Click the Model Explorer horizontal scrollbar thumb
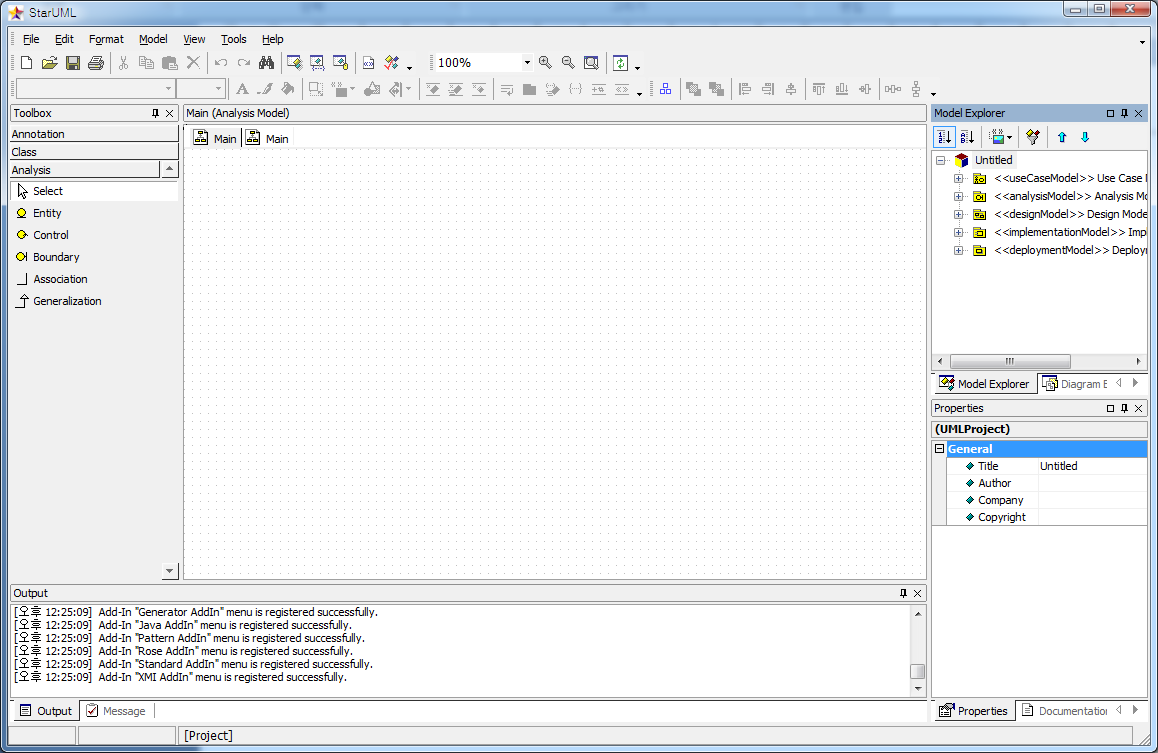 point(1010,362)
